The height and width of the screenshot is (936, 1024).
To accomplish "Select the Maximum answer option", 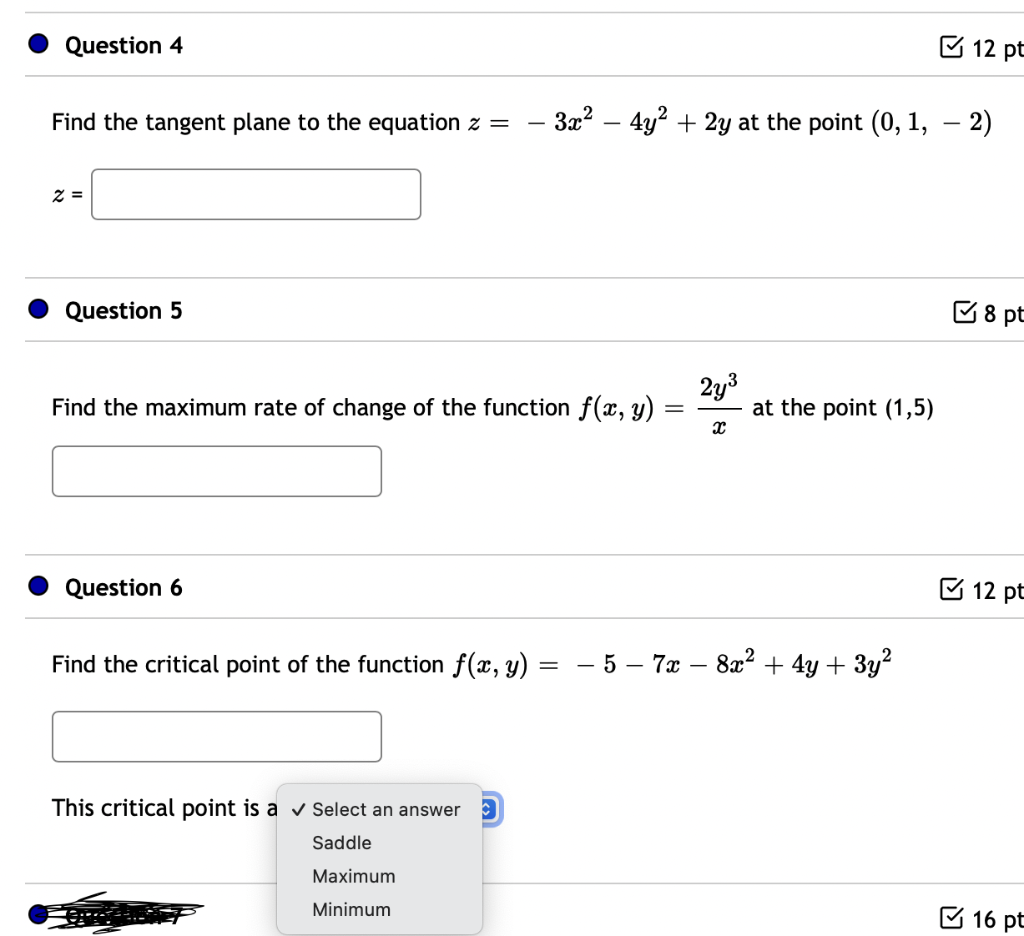I will click(x=354, y=876).
